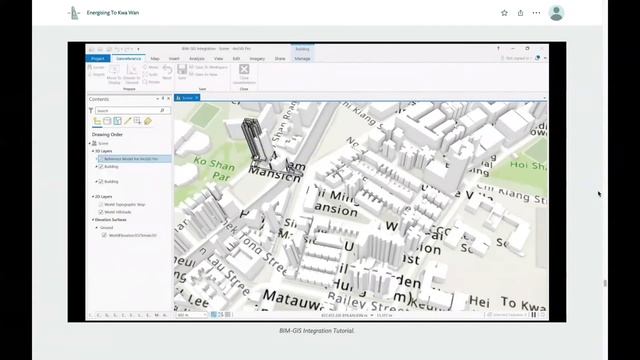Open the Edit ribbon tab

[x=236, y=59]
